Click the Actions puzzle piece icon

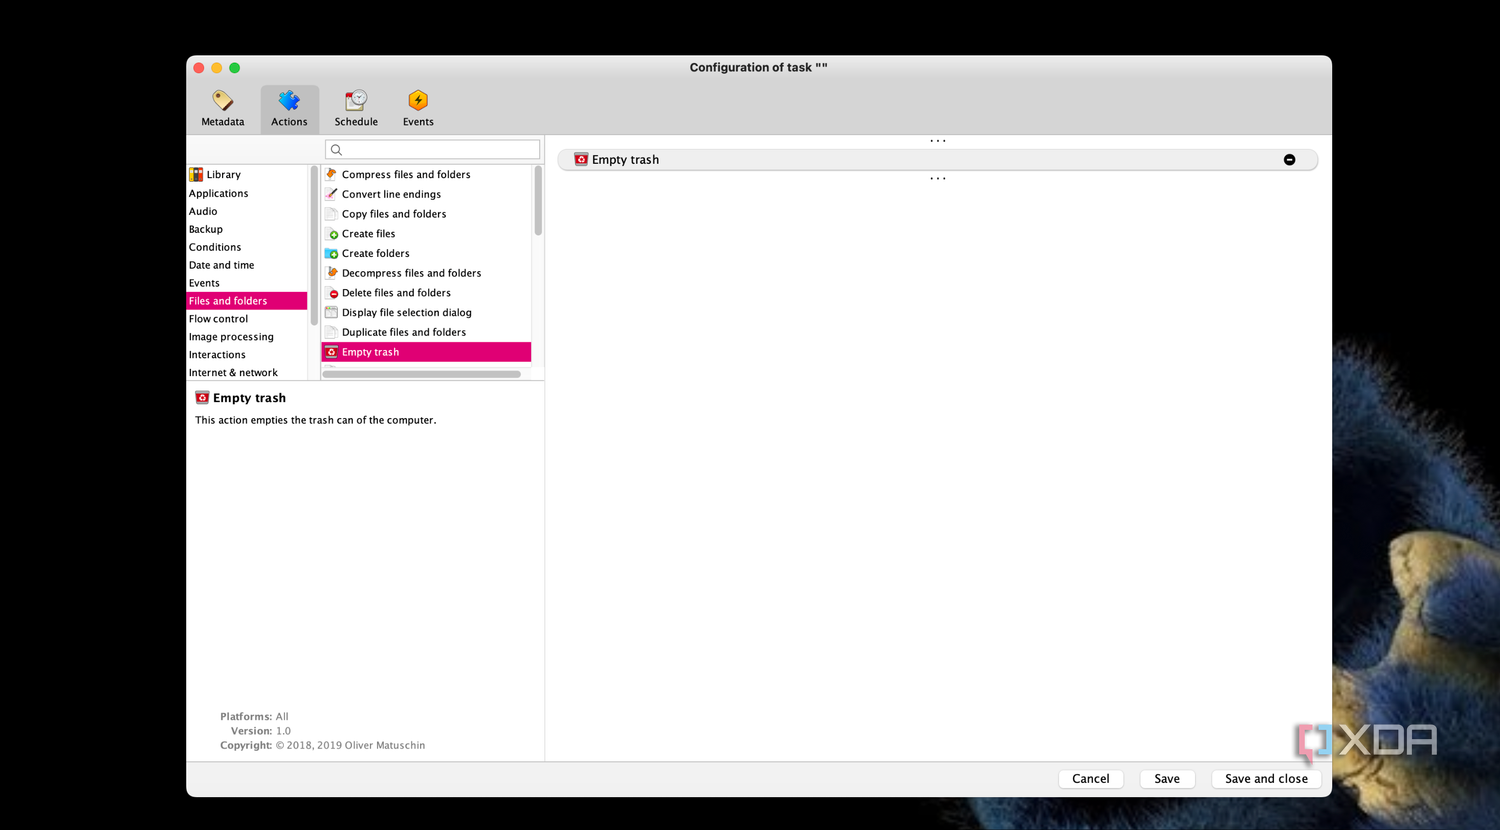click(289, 100)
